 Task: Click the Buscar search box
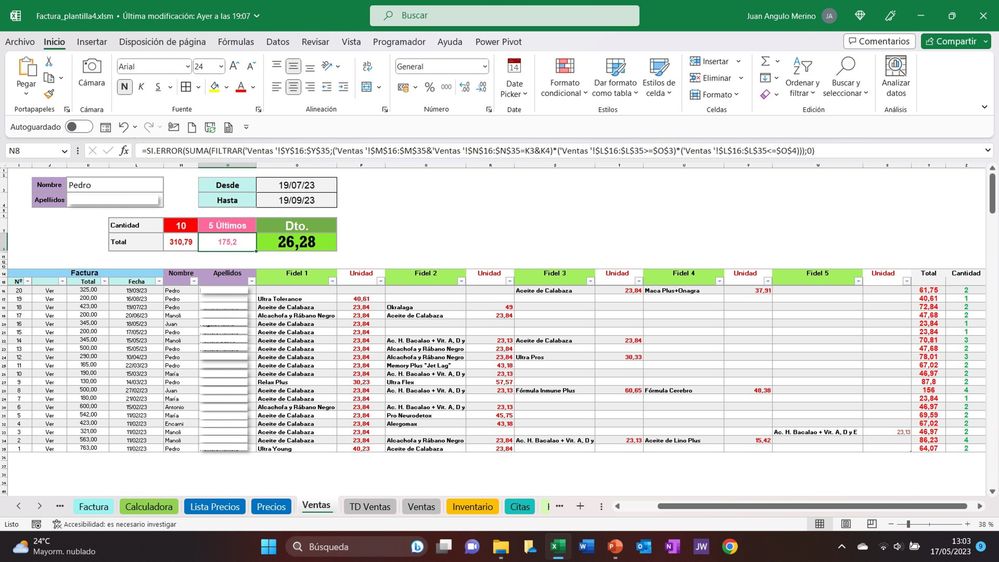[505, 15]
